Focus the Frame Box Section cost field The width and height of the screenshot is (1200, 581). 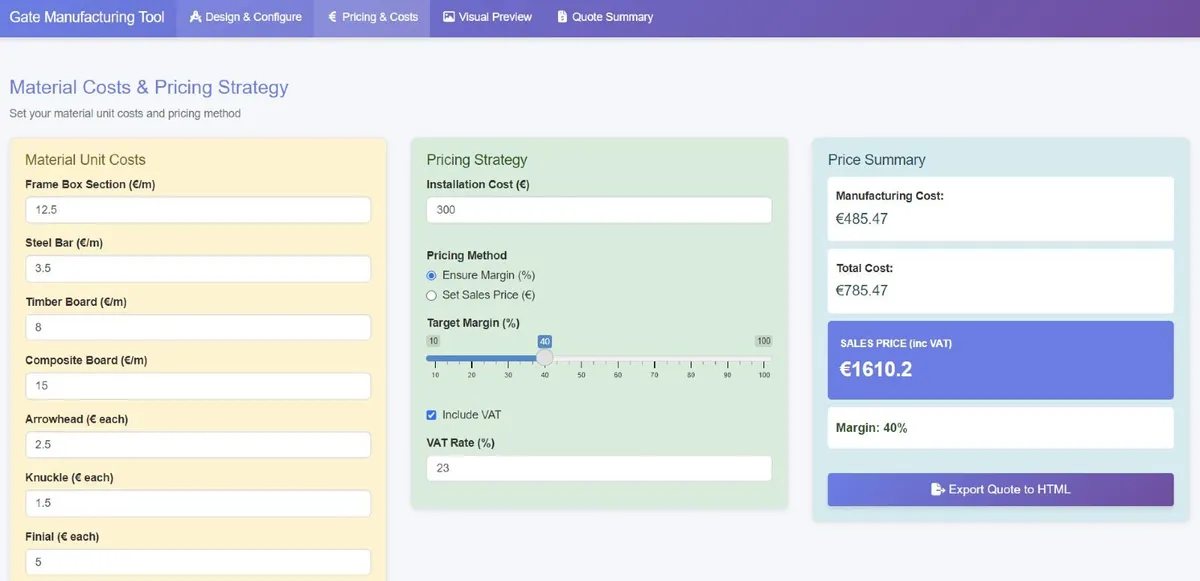[x=198, y=210]
